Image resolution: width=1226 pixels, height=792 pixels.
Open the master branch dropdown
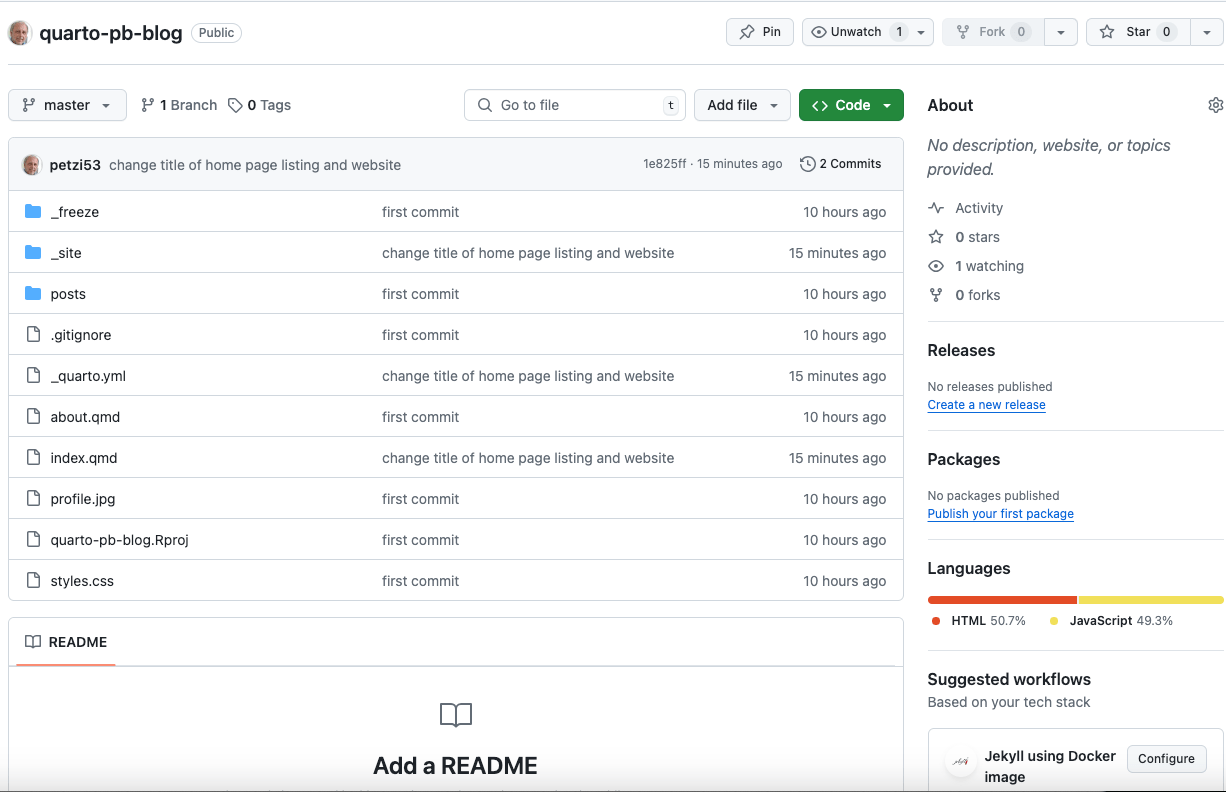[67, 105]
